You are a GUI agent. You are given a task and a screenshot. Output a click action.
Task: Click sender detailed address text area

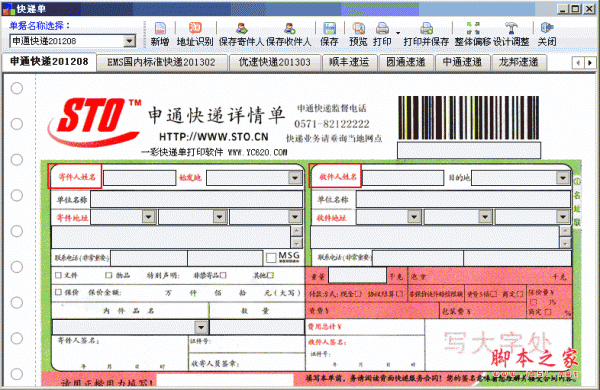(171, 237)
